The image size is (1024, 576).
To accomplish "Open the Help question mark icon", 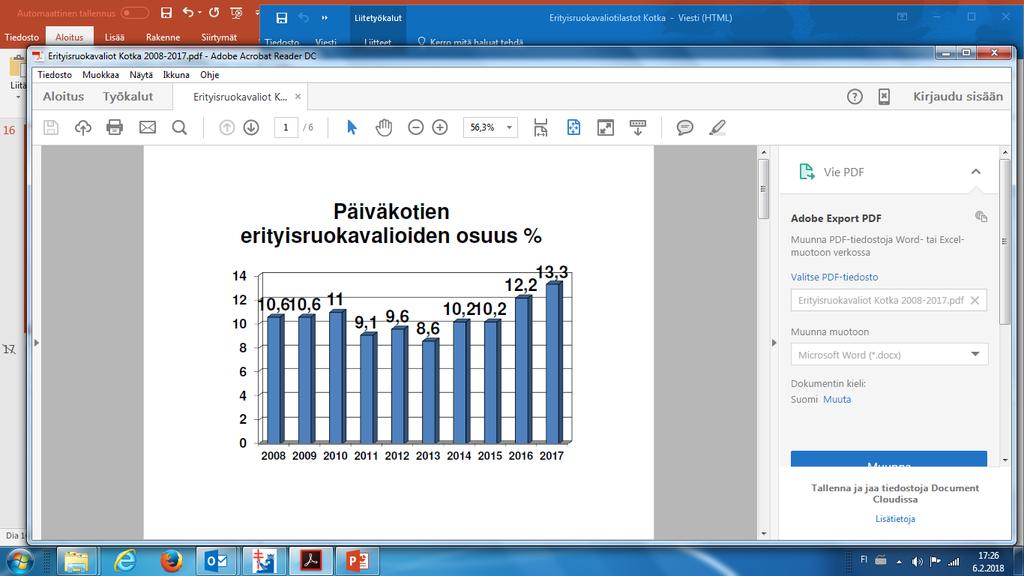I will tap(855, 97).
